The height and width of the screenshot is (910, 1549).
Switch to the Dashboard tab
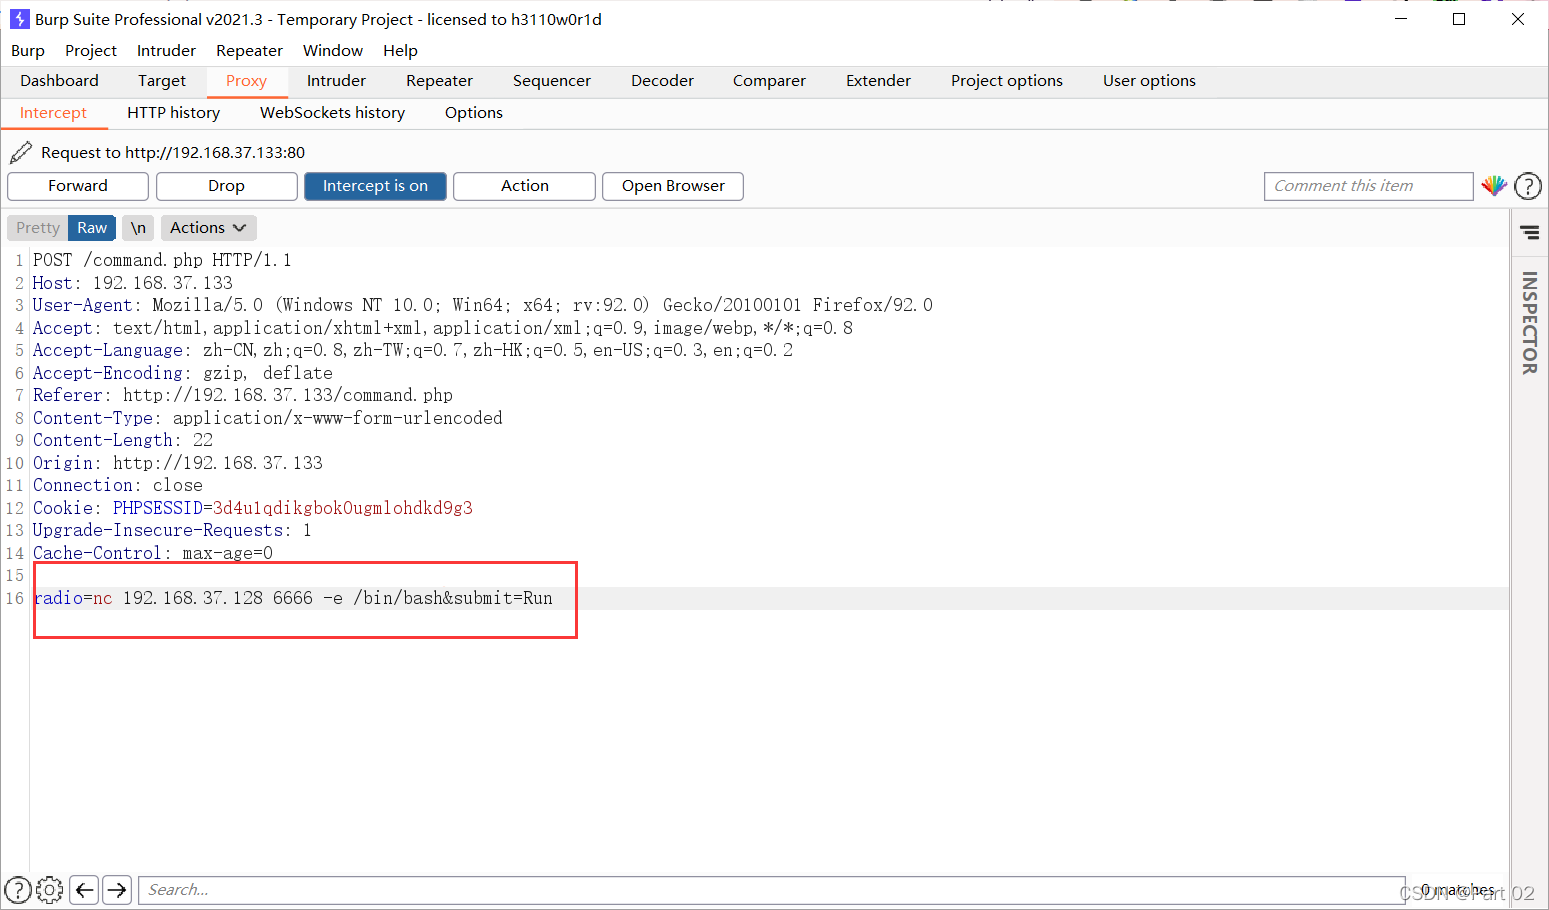[59, 81]
